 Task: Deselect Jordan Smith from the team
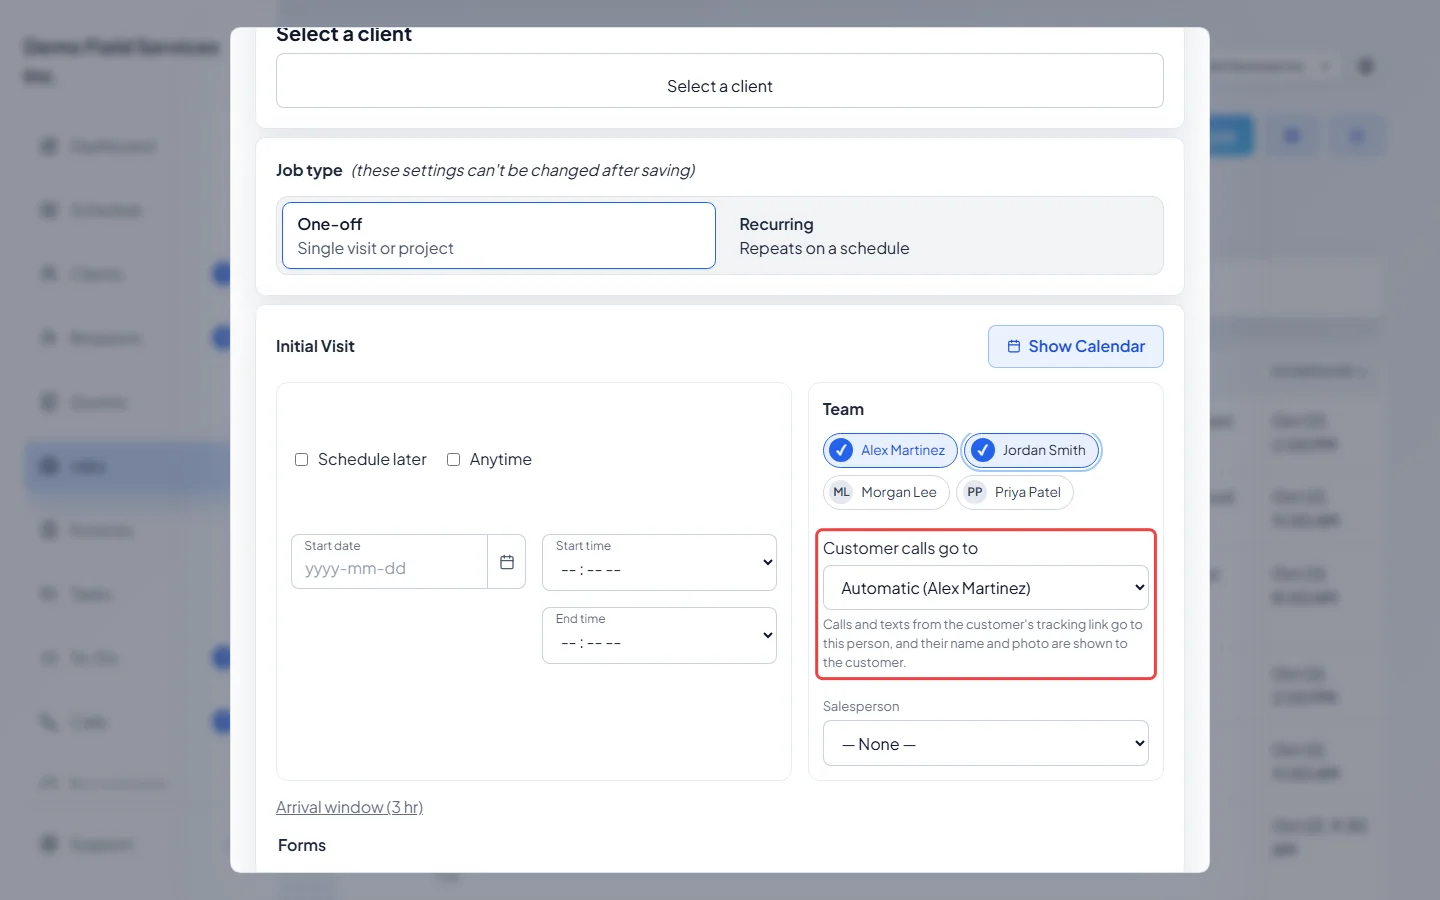(x=1031, y=451)
